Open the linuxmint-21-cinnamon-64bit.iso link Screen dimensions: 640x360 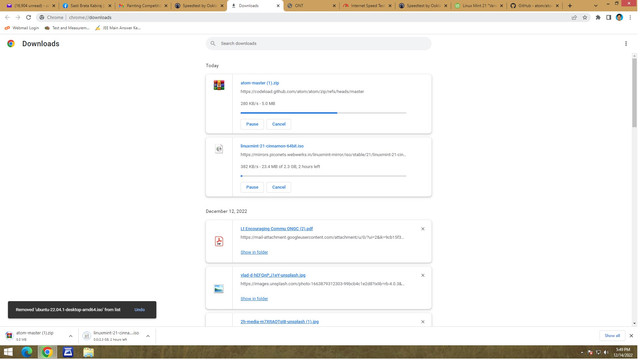[272, 146]
